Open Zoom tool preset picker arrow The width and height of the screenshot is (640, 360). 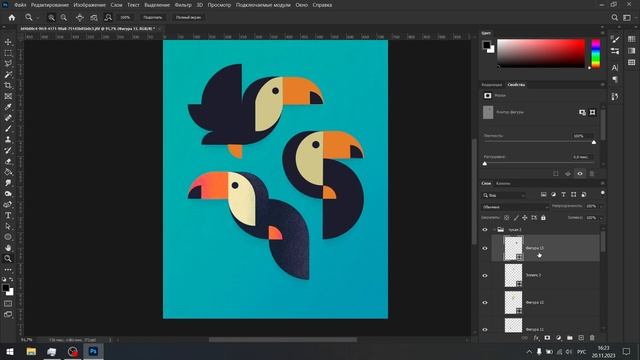pyautogui.click(x=37, y=18)
